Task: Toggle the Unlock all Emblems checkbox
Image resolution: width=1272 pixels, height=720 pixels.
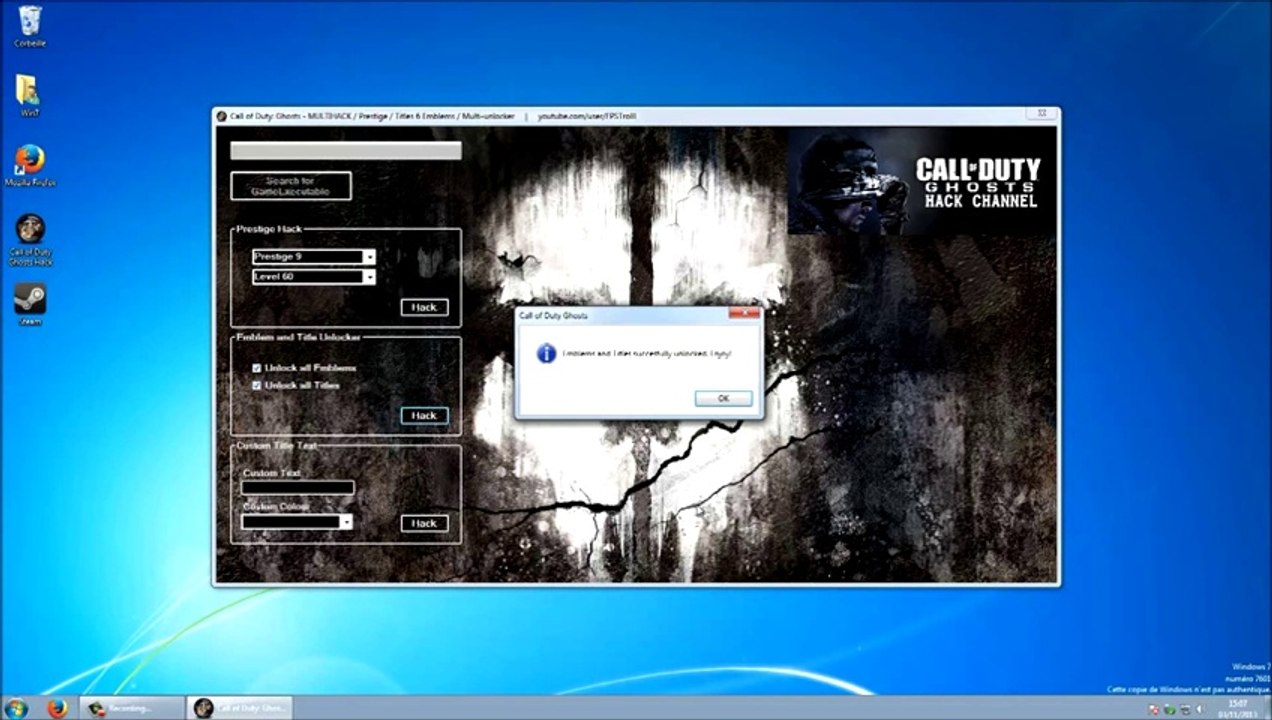Action: (x=257, y=368)
